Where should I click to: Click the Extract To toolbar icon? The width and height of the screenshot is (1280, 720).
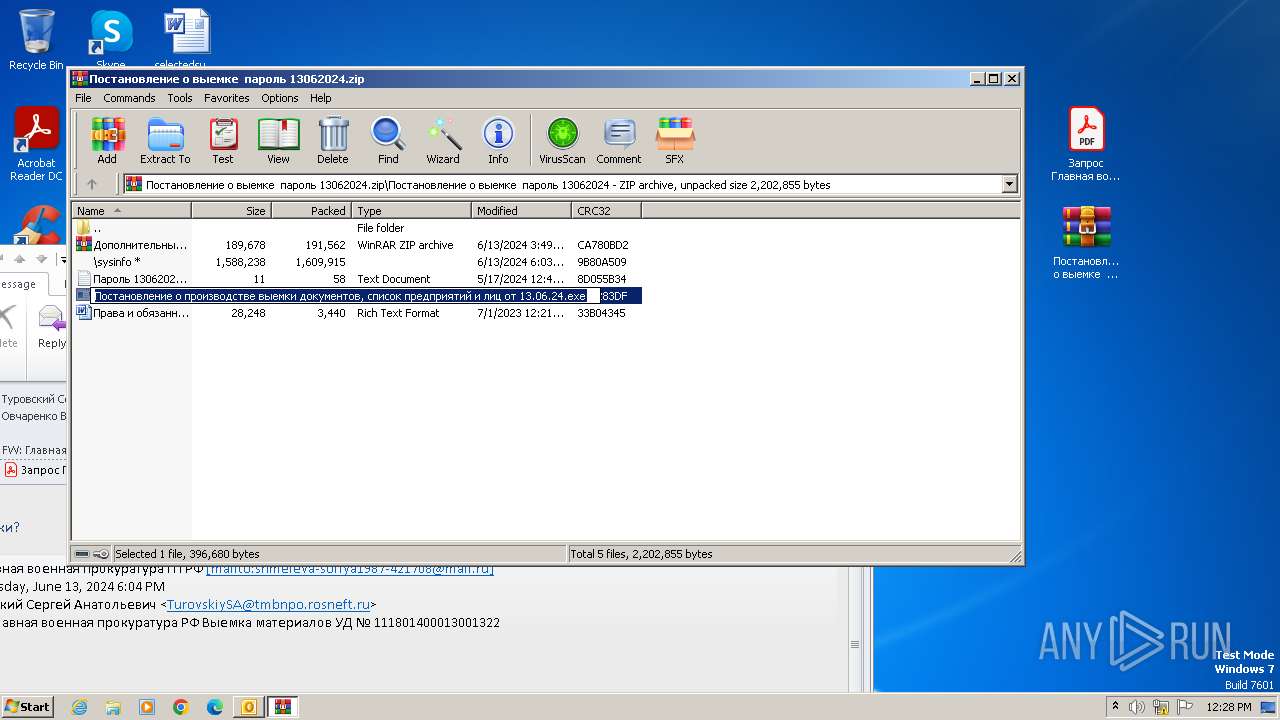[x=165, y=140]
